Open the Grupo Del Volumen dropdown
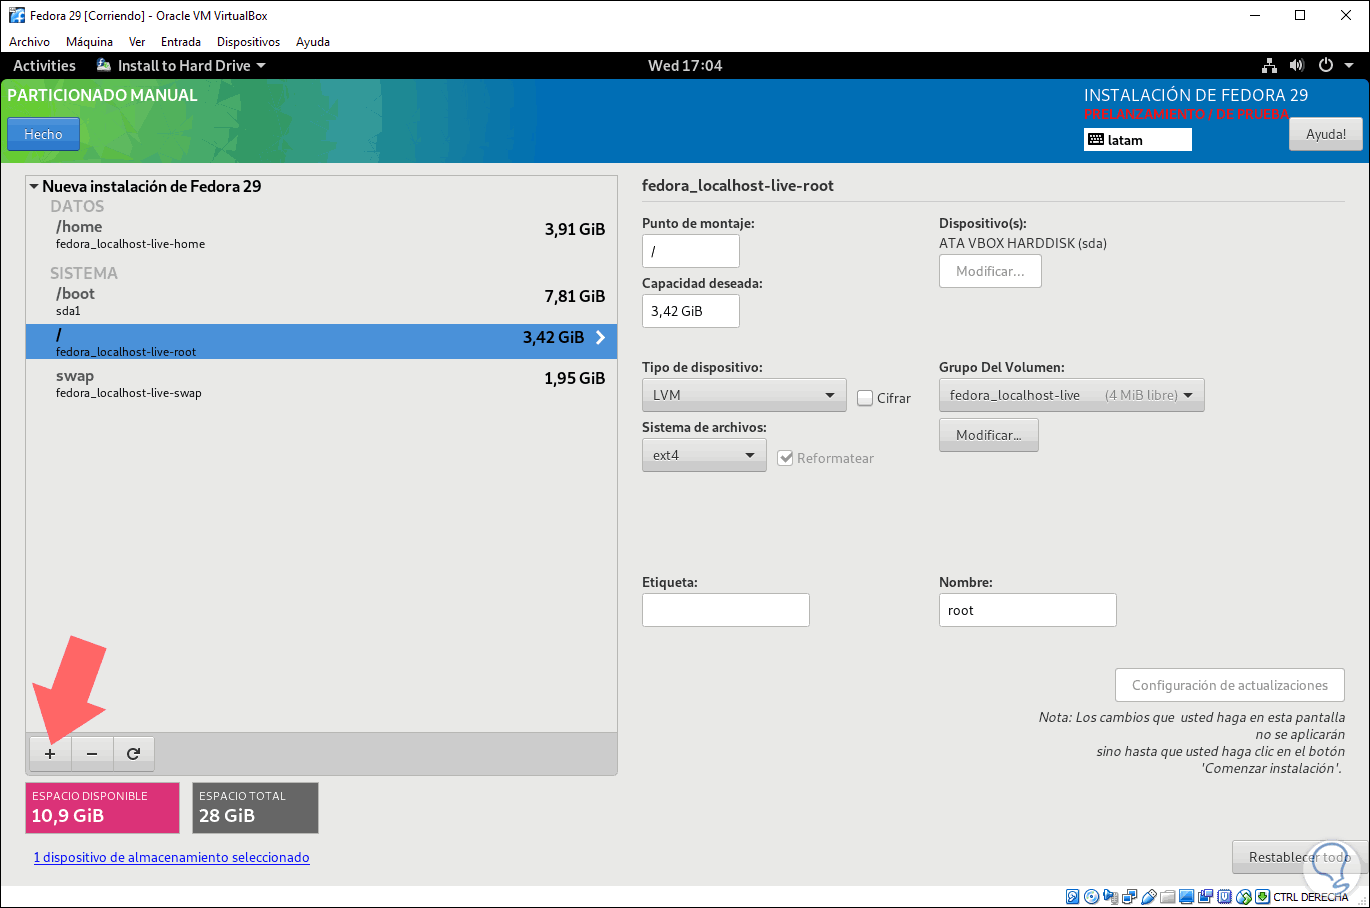 [x=1071, y=395]
